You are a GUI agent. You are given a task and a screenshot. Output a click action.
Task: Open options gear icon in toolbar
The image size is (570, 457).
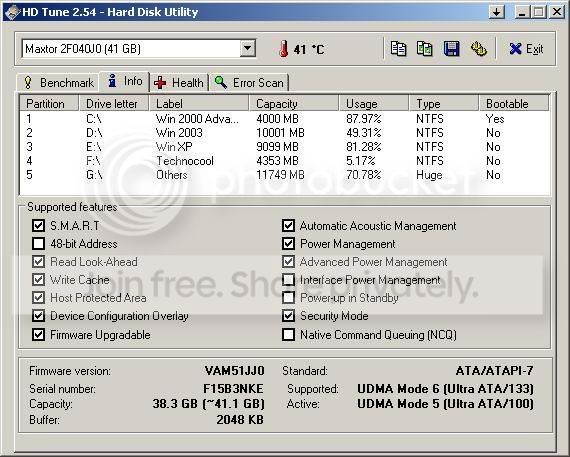(478, 49)
